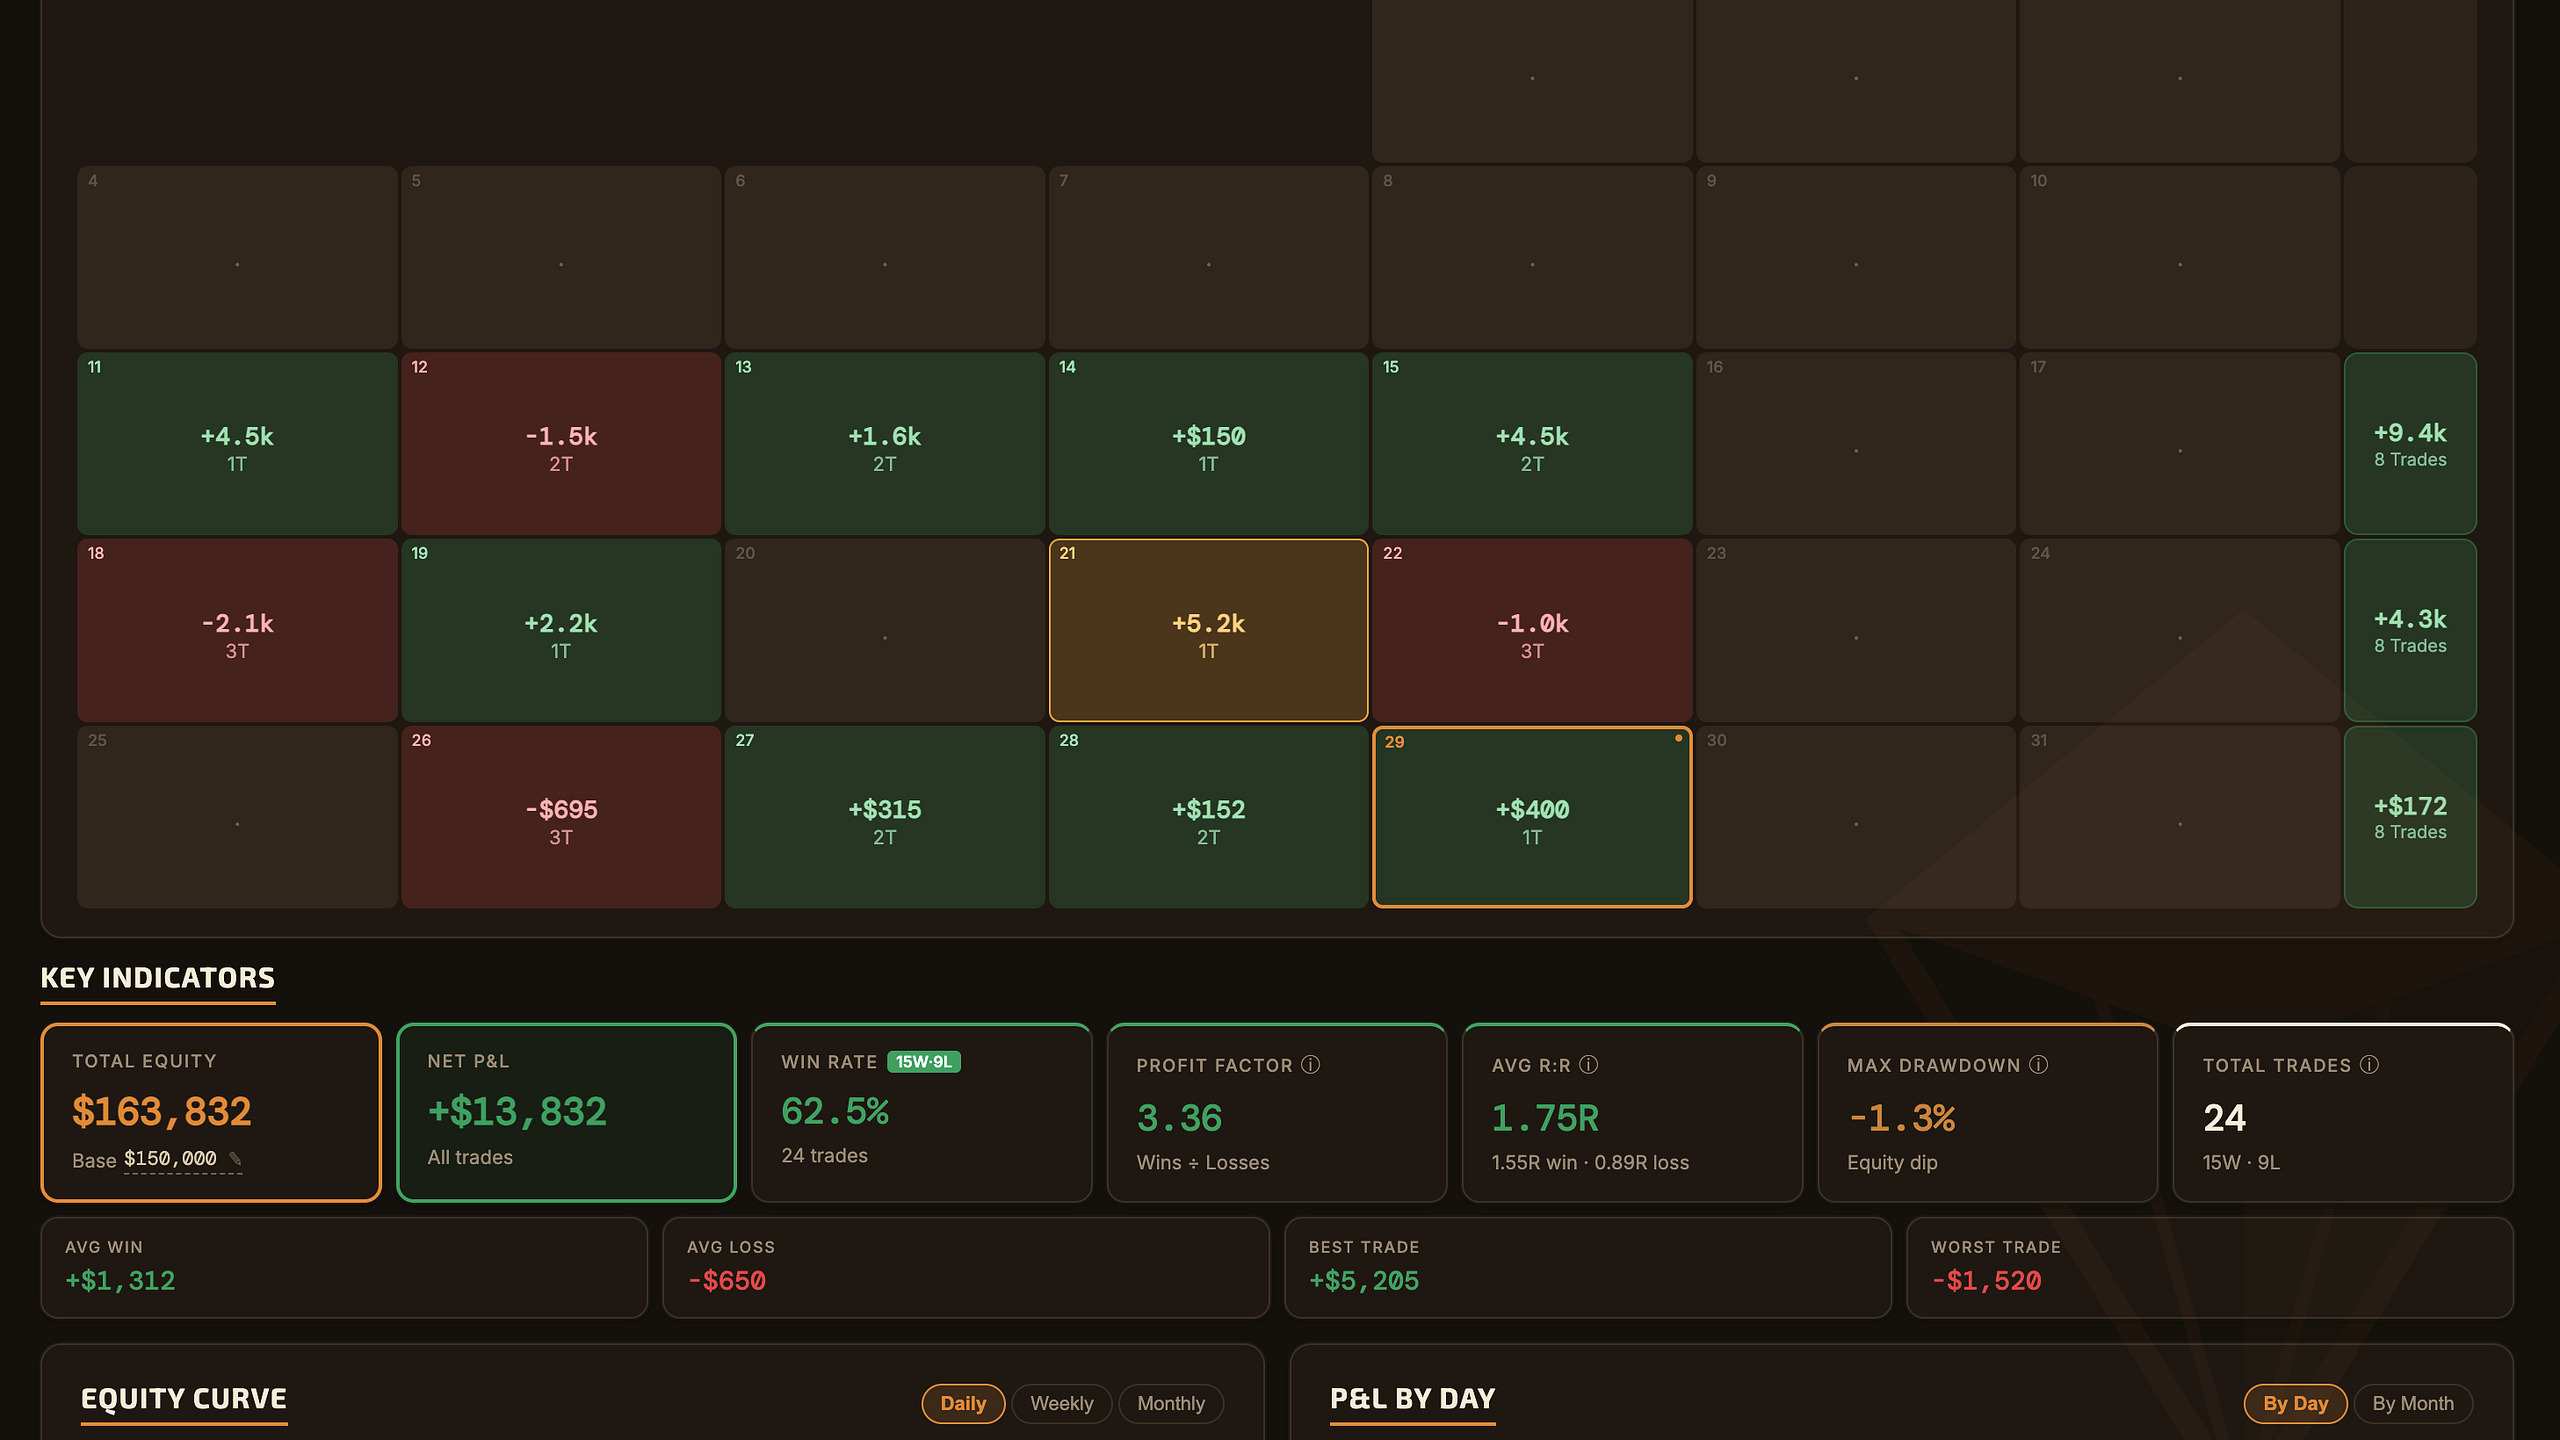Click the 3.36 profit factor value

point(1180,1118)
